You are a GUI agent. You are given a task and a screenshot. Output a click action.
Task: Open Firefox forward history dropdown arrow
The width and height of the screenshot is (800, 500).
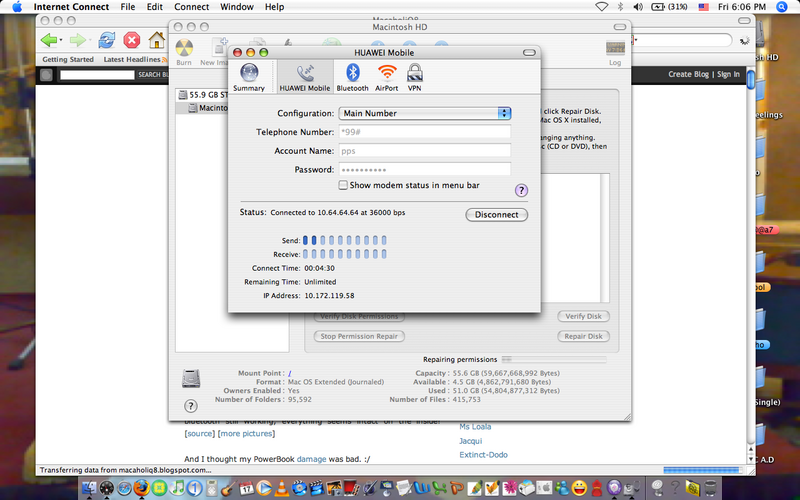(x=90, y=39)
